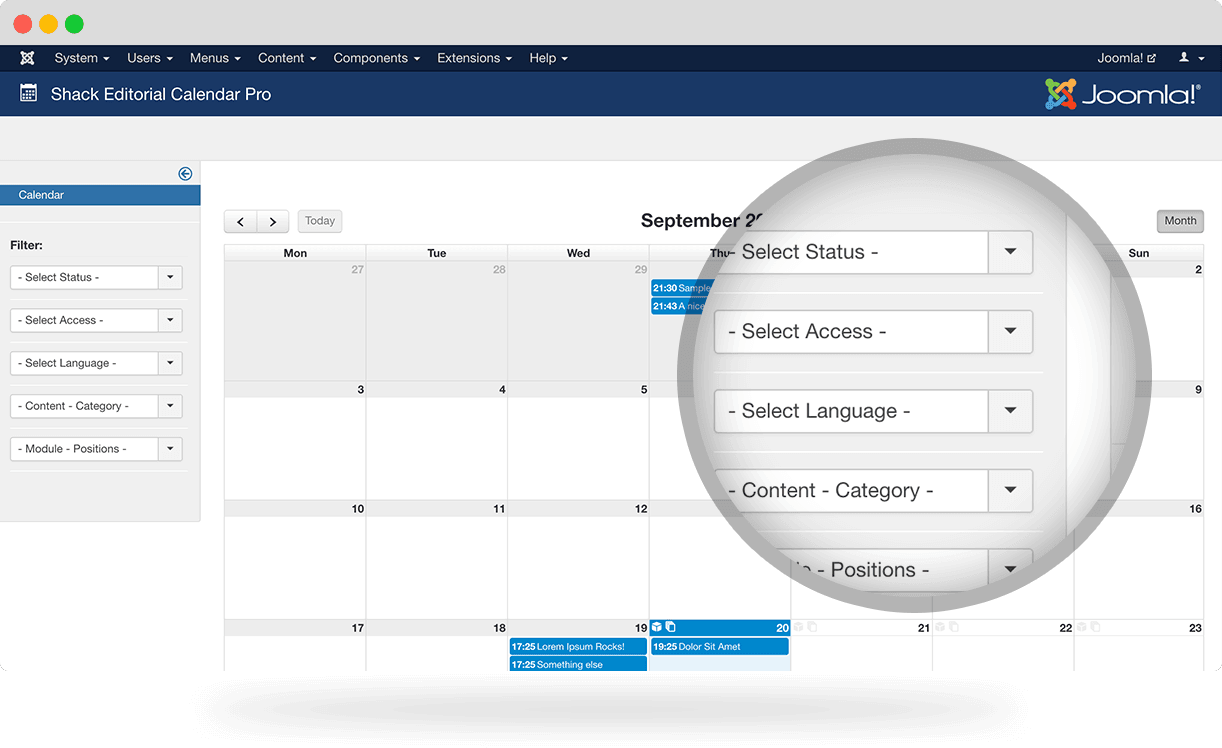Open the Content - Category filter dropdown in the sidebar

(x=96, y=406)
